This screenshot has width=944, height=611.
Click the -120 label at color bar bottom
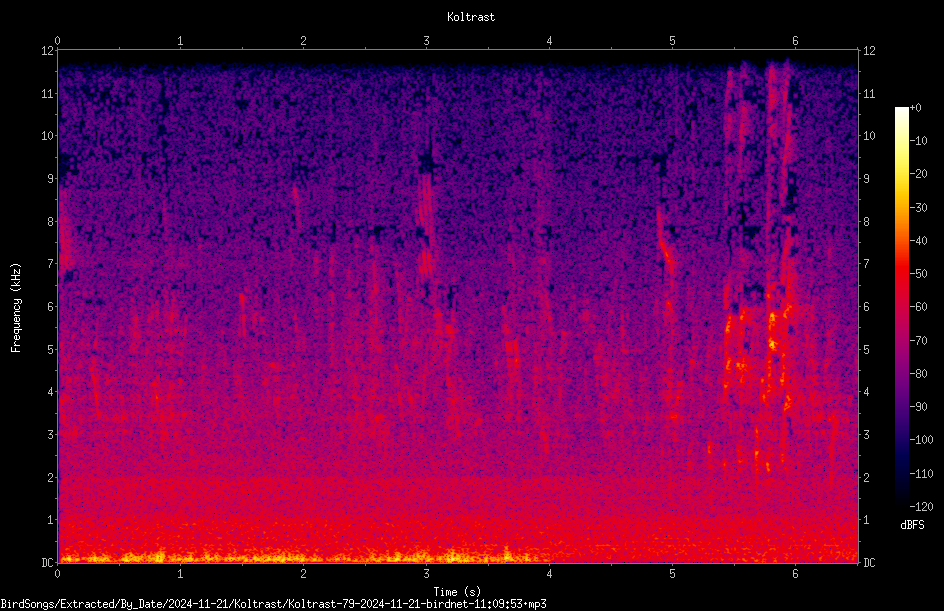[921, 506]
